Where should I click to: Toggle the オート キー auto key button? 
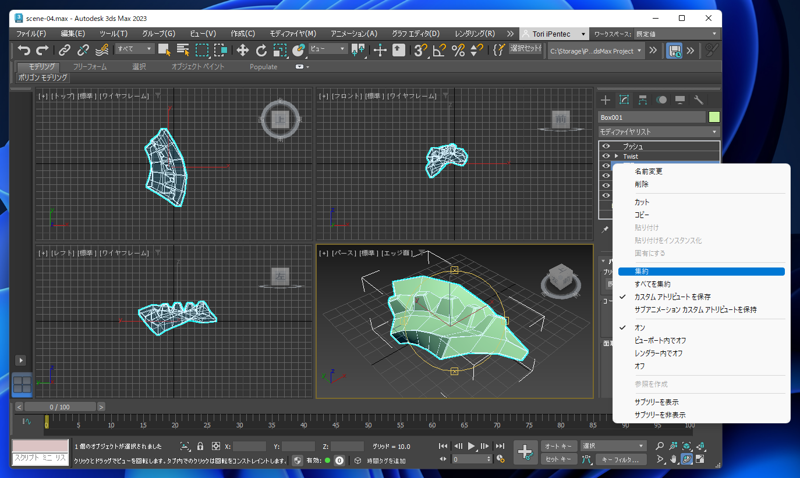coord(559,446)
